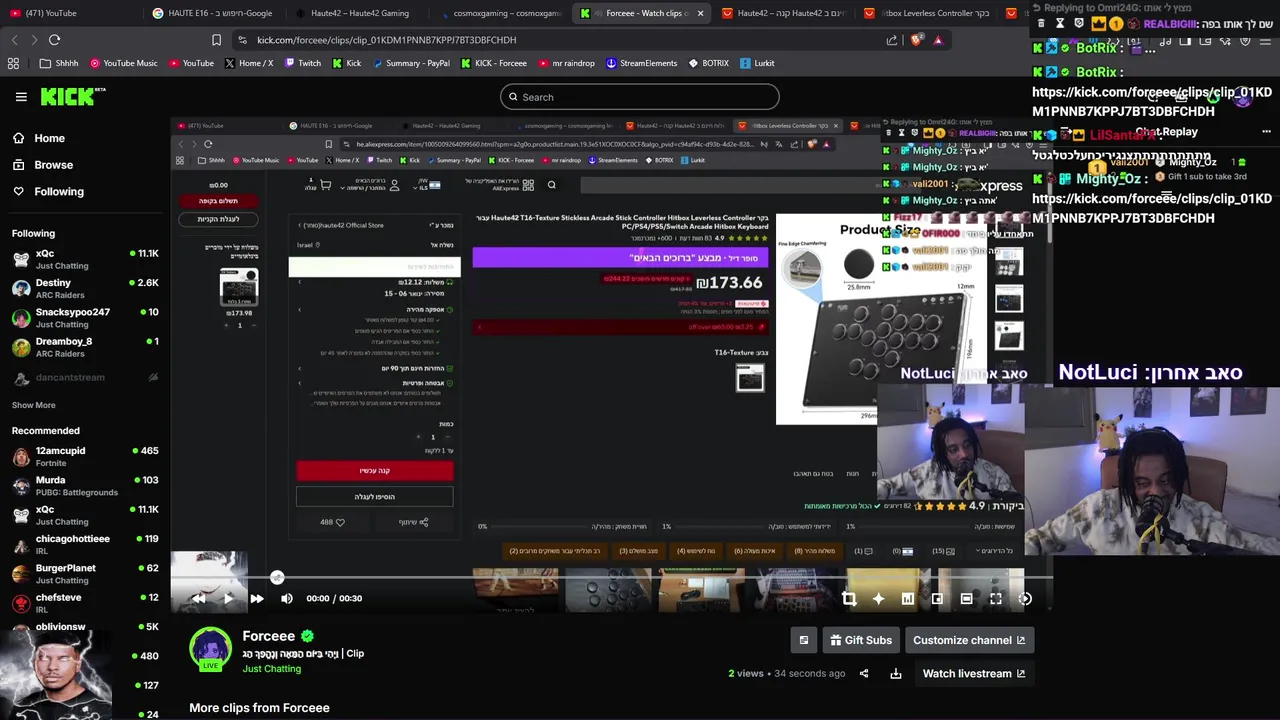Toggle picture-in-picture mode

(937, 598)
